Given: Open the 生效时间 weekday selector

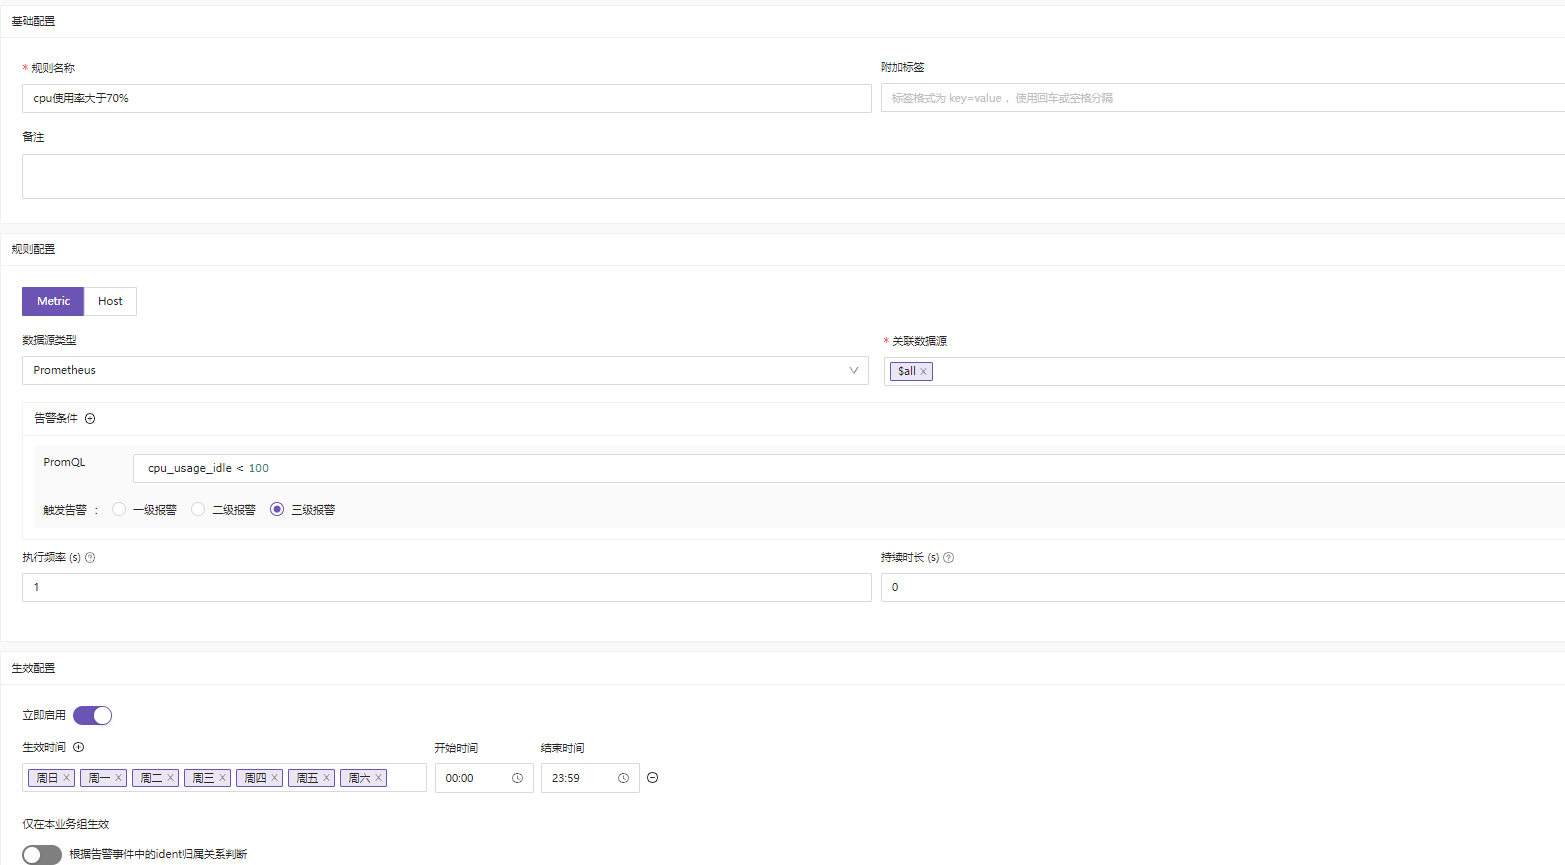Looking at the screenshot, I should [224, 778].
